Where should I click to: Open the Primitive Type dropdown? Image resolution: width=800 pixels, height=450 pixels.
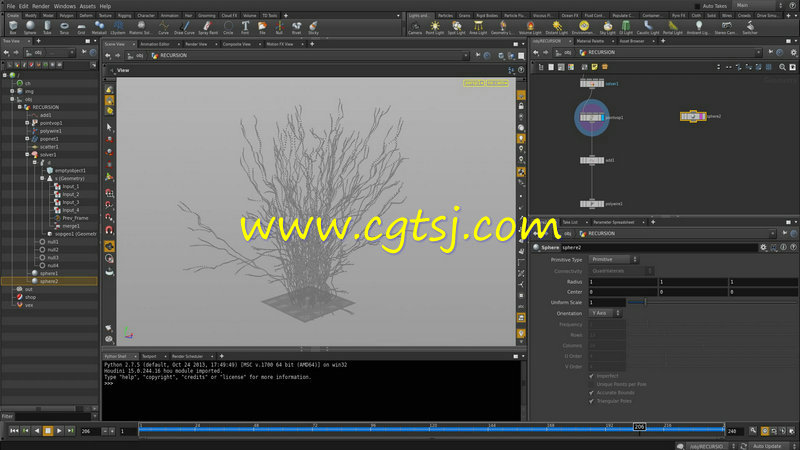pos(613,260)
